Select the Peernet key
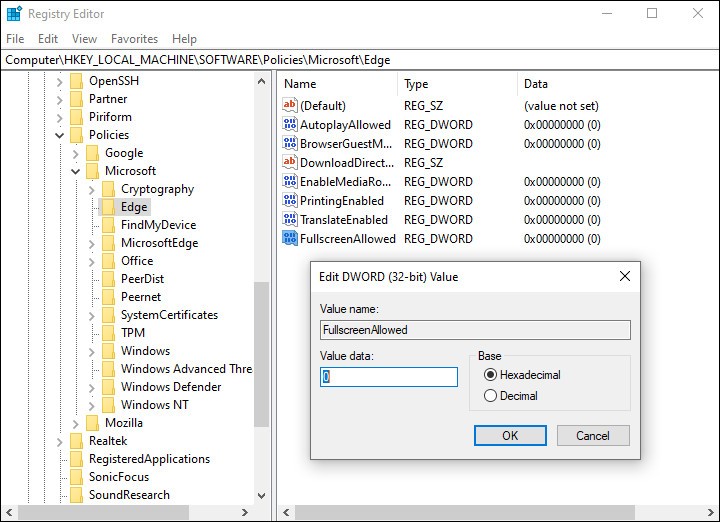720x522 pixels. 141,297
